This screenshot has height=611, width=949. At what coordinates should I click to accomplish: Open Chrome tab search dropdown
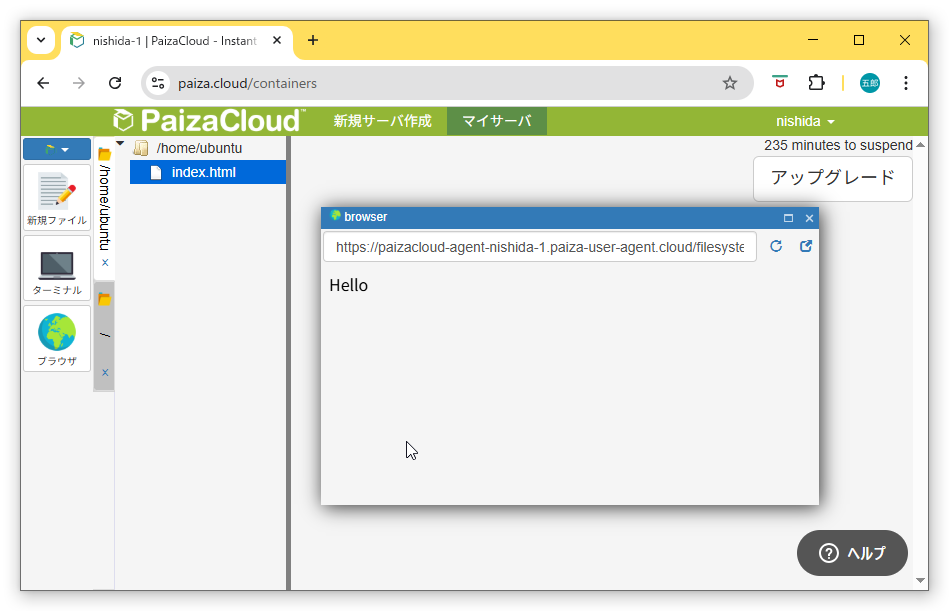(x=41, y=41)
